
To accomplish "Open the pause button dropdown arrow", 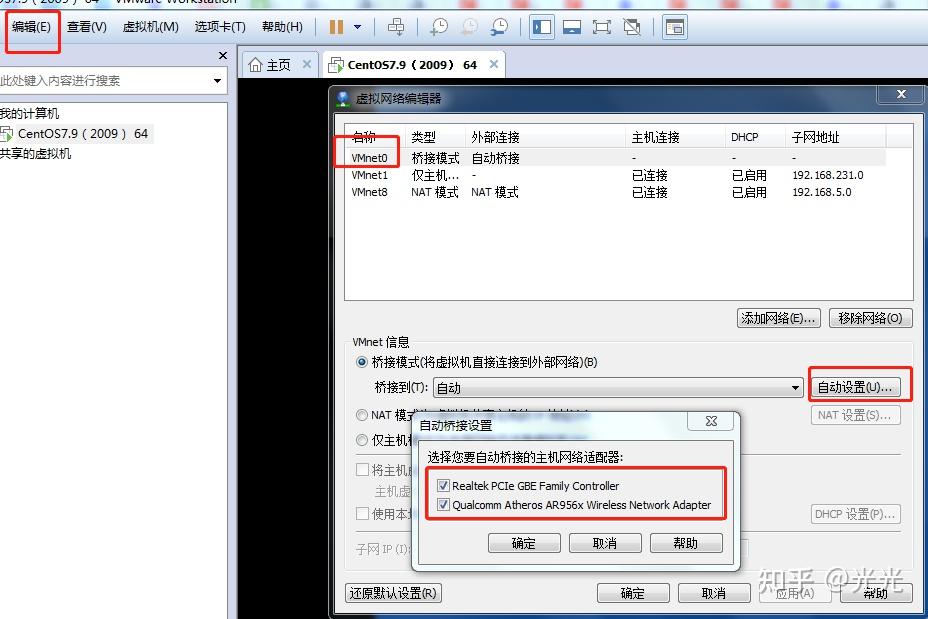I will point(358,27).
